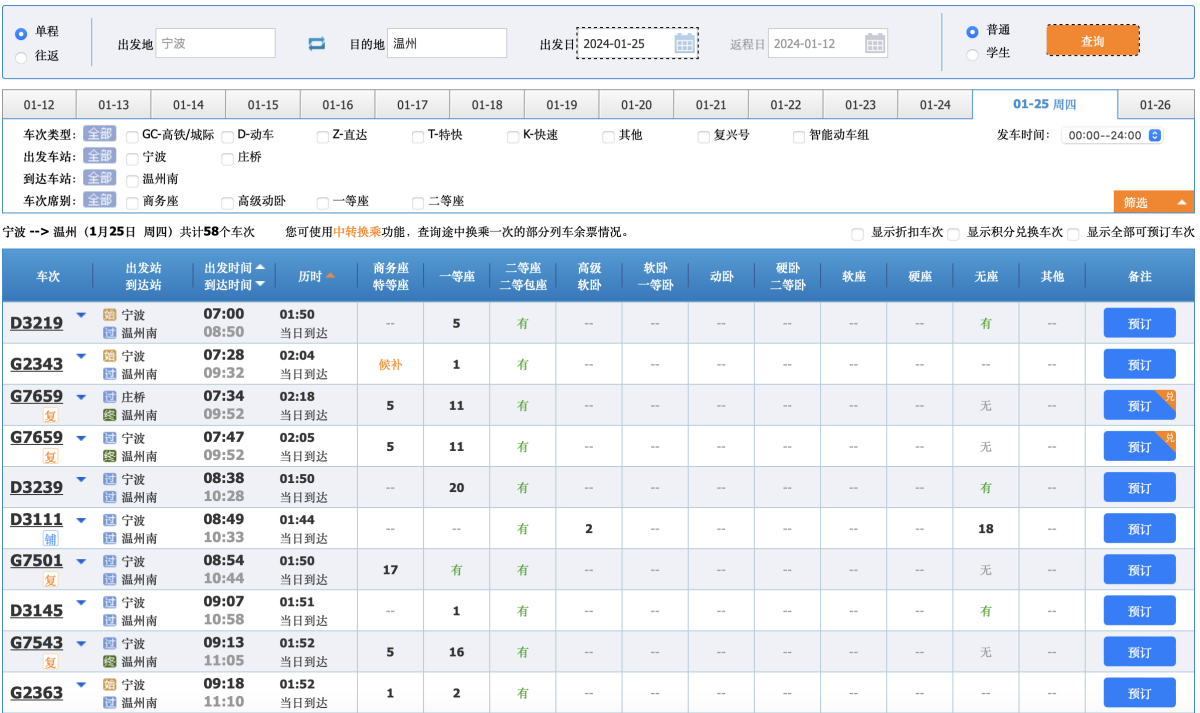The height and width of the screenshot is (713, 1200).
Task: Click 17 business seats for G7501
Action: point(390,570)
